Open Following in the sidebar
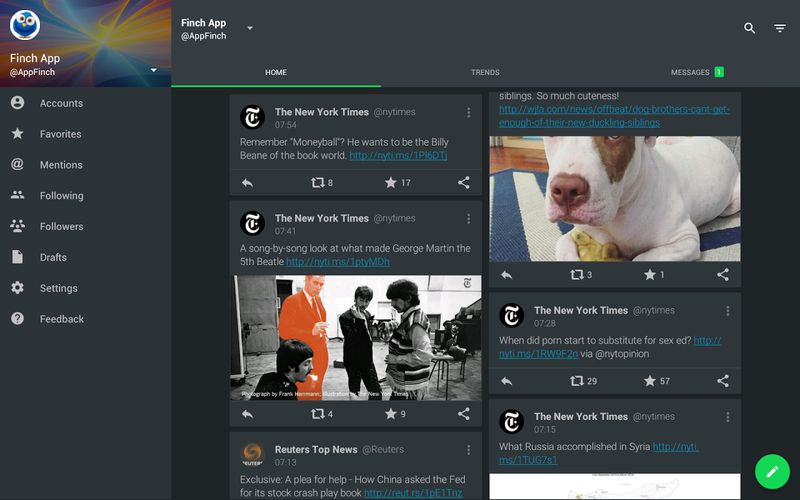Viewport: 800px width, 500px height. tap(86, 195)
